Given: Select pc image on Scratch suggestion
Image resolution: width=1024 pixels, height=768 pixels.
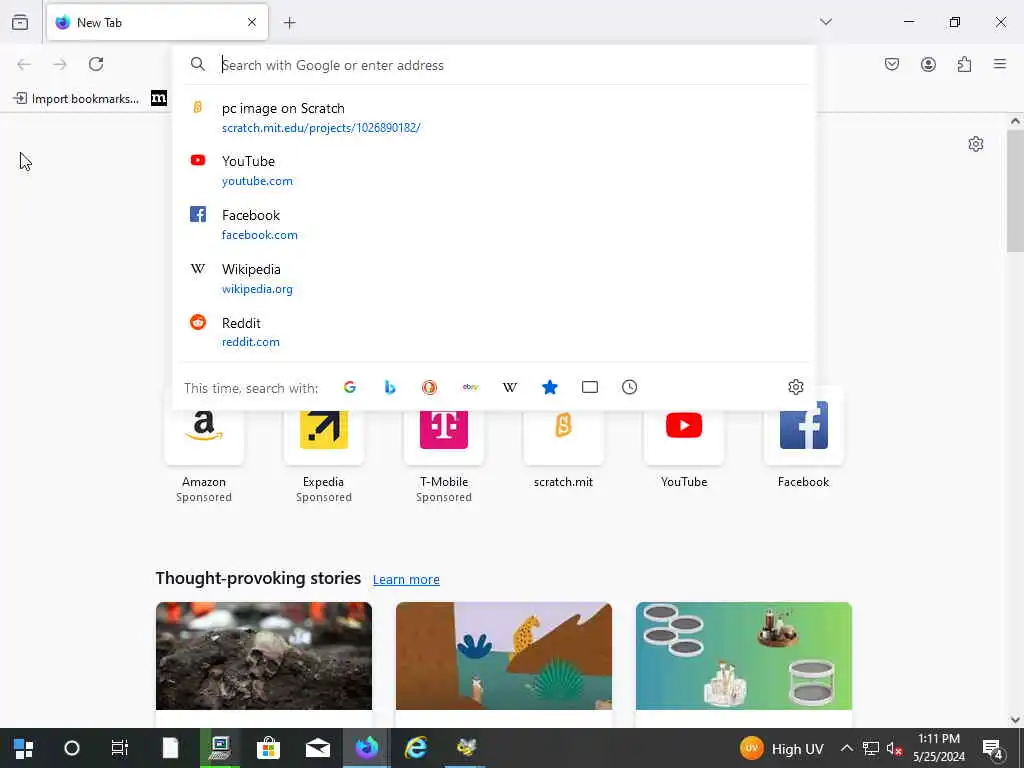Looking at the screenshot, I should coord(494,118).
